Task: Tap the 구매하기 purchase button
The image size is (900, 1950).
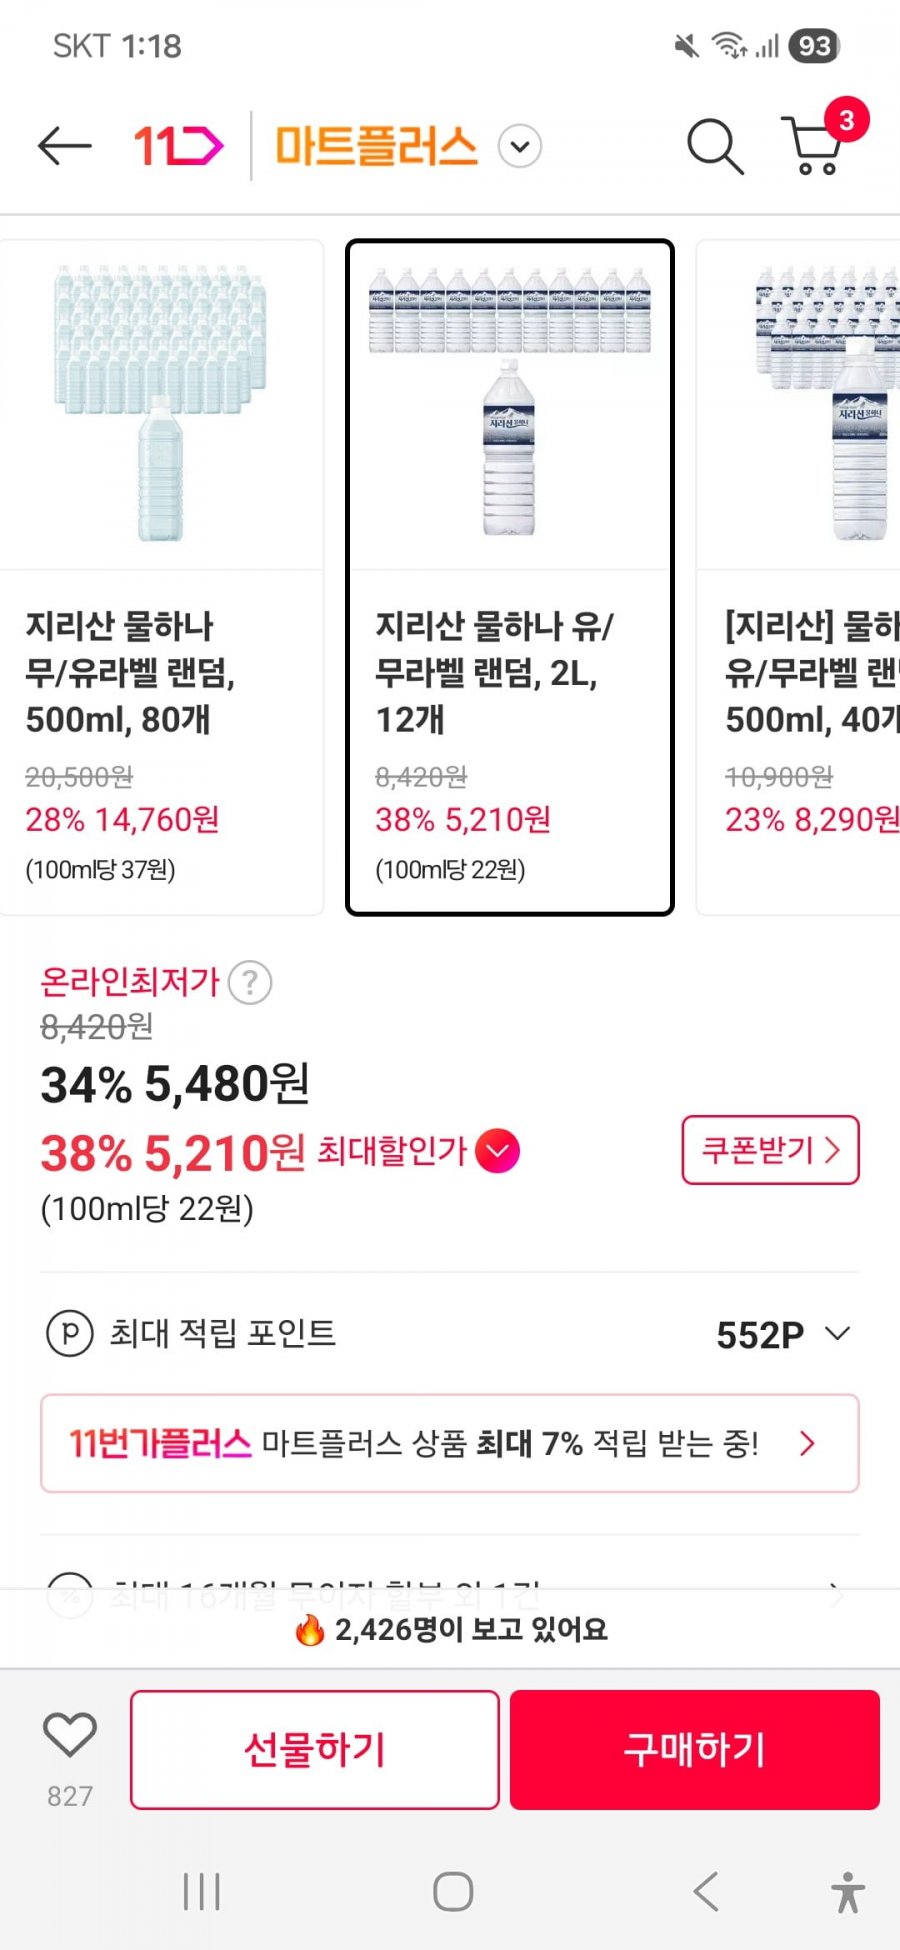Action: coord(694,1750)
